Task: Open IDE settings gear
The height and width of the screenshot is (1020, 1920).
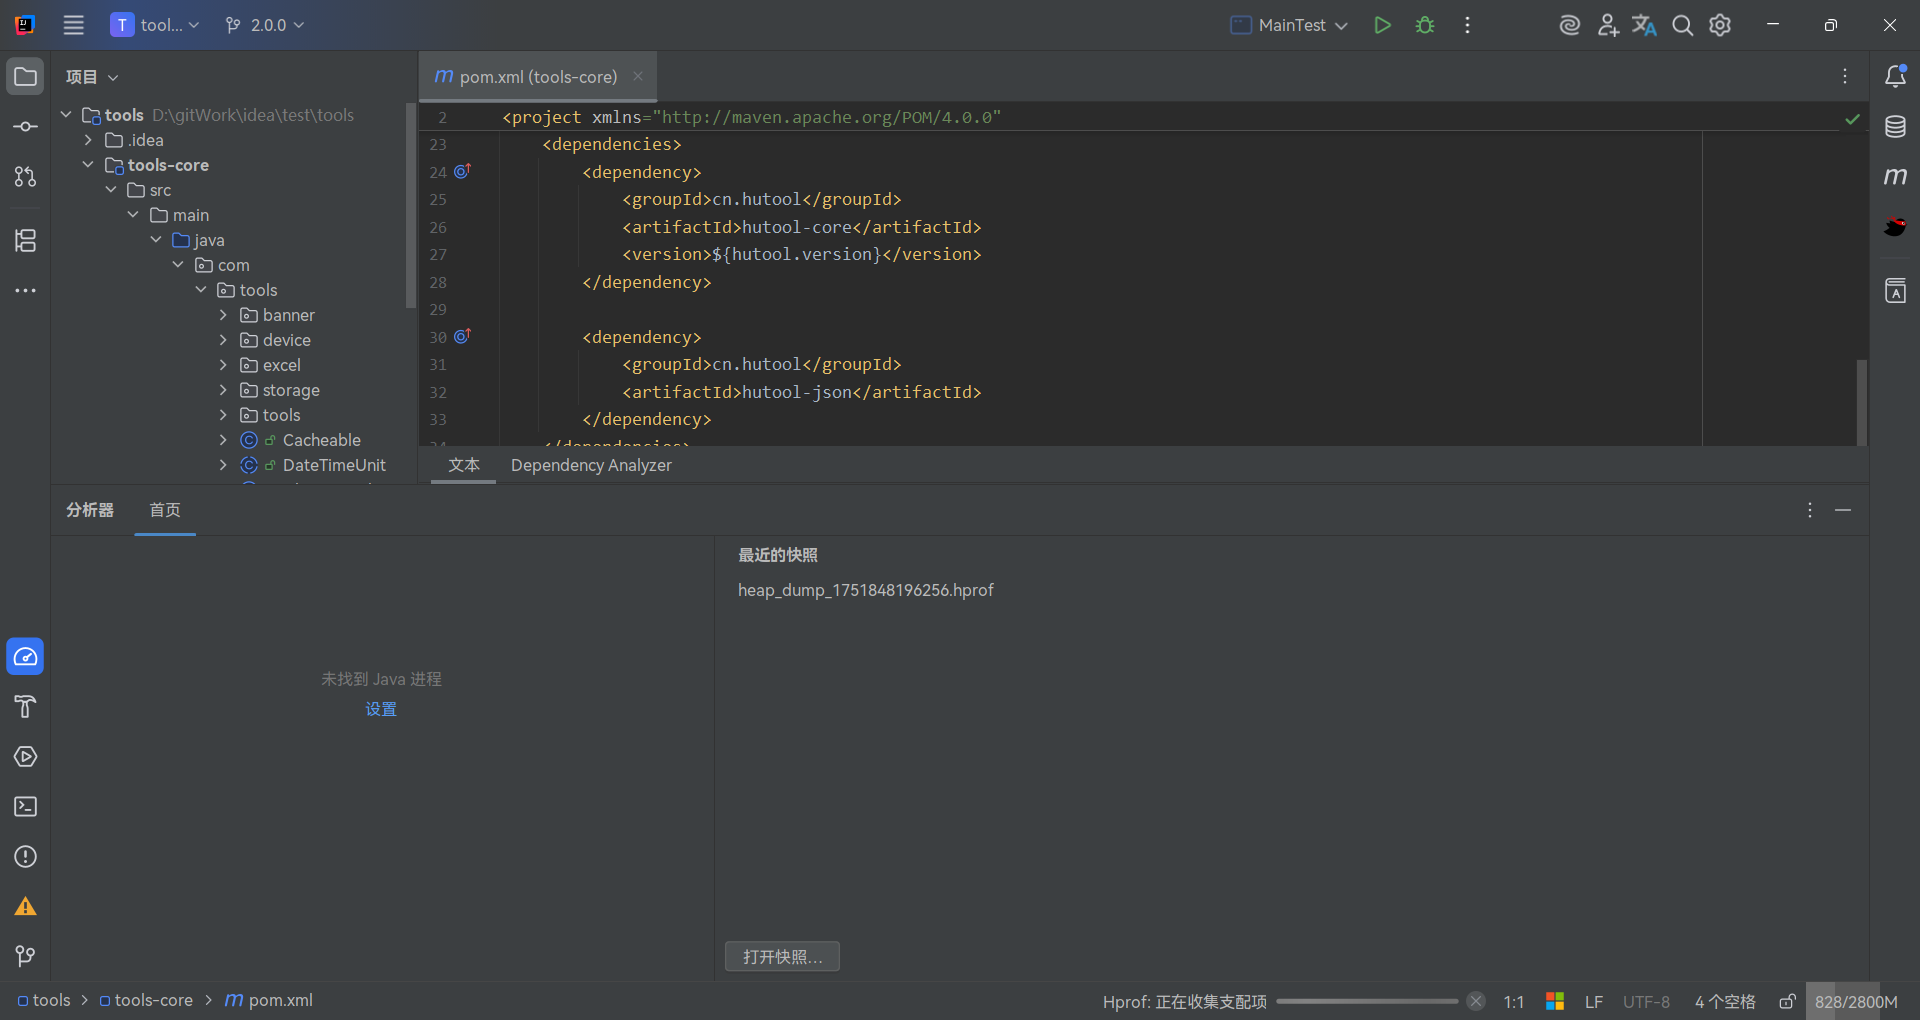Action: pyautogui.click(x=1720, y=25)
